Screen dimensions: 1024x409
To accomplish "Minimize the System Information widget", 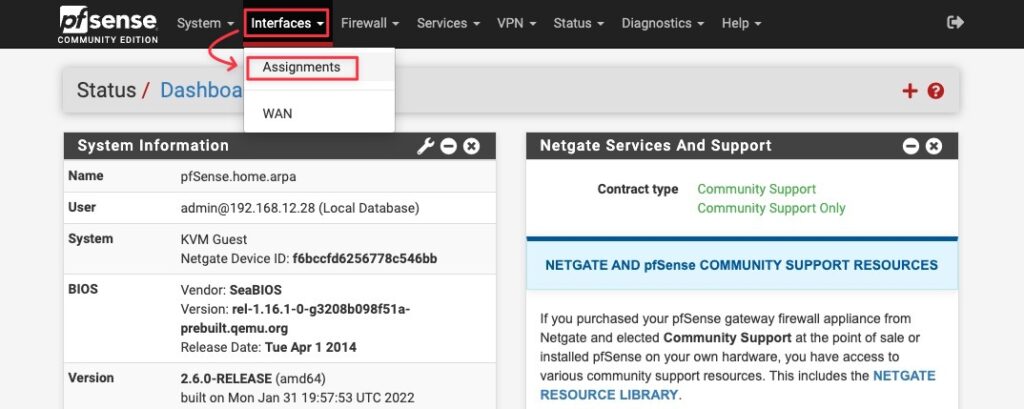I will [x=448, y=146].
